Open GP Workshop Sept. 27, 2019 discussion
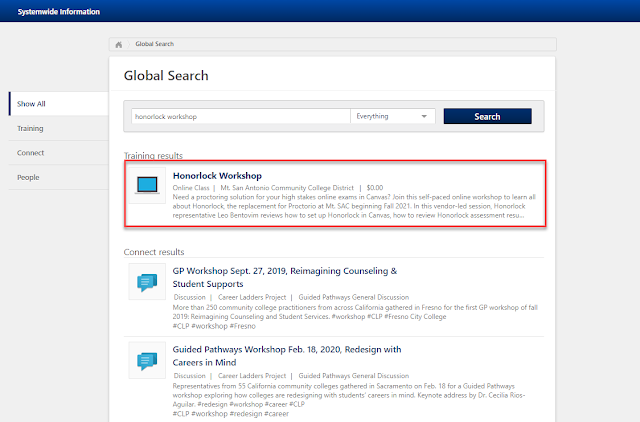 click(x=284, y=277)
